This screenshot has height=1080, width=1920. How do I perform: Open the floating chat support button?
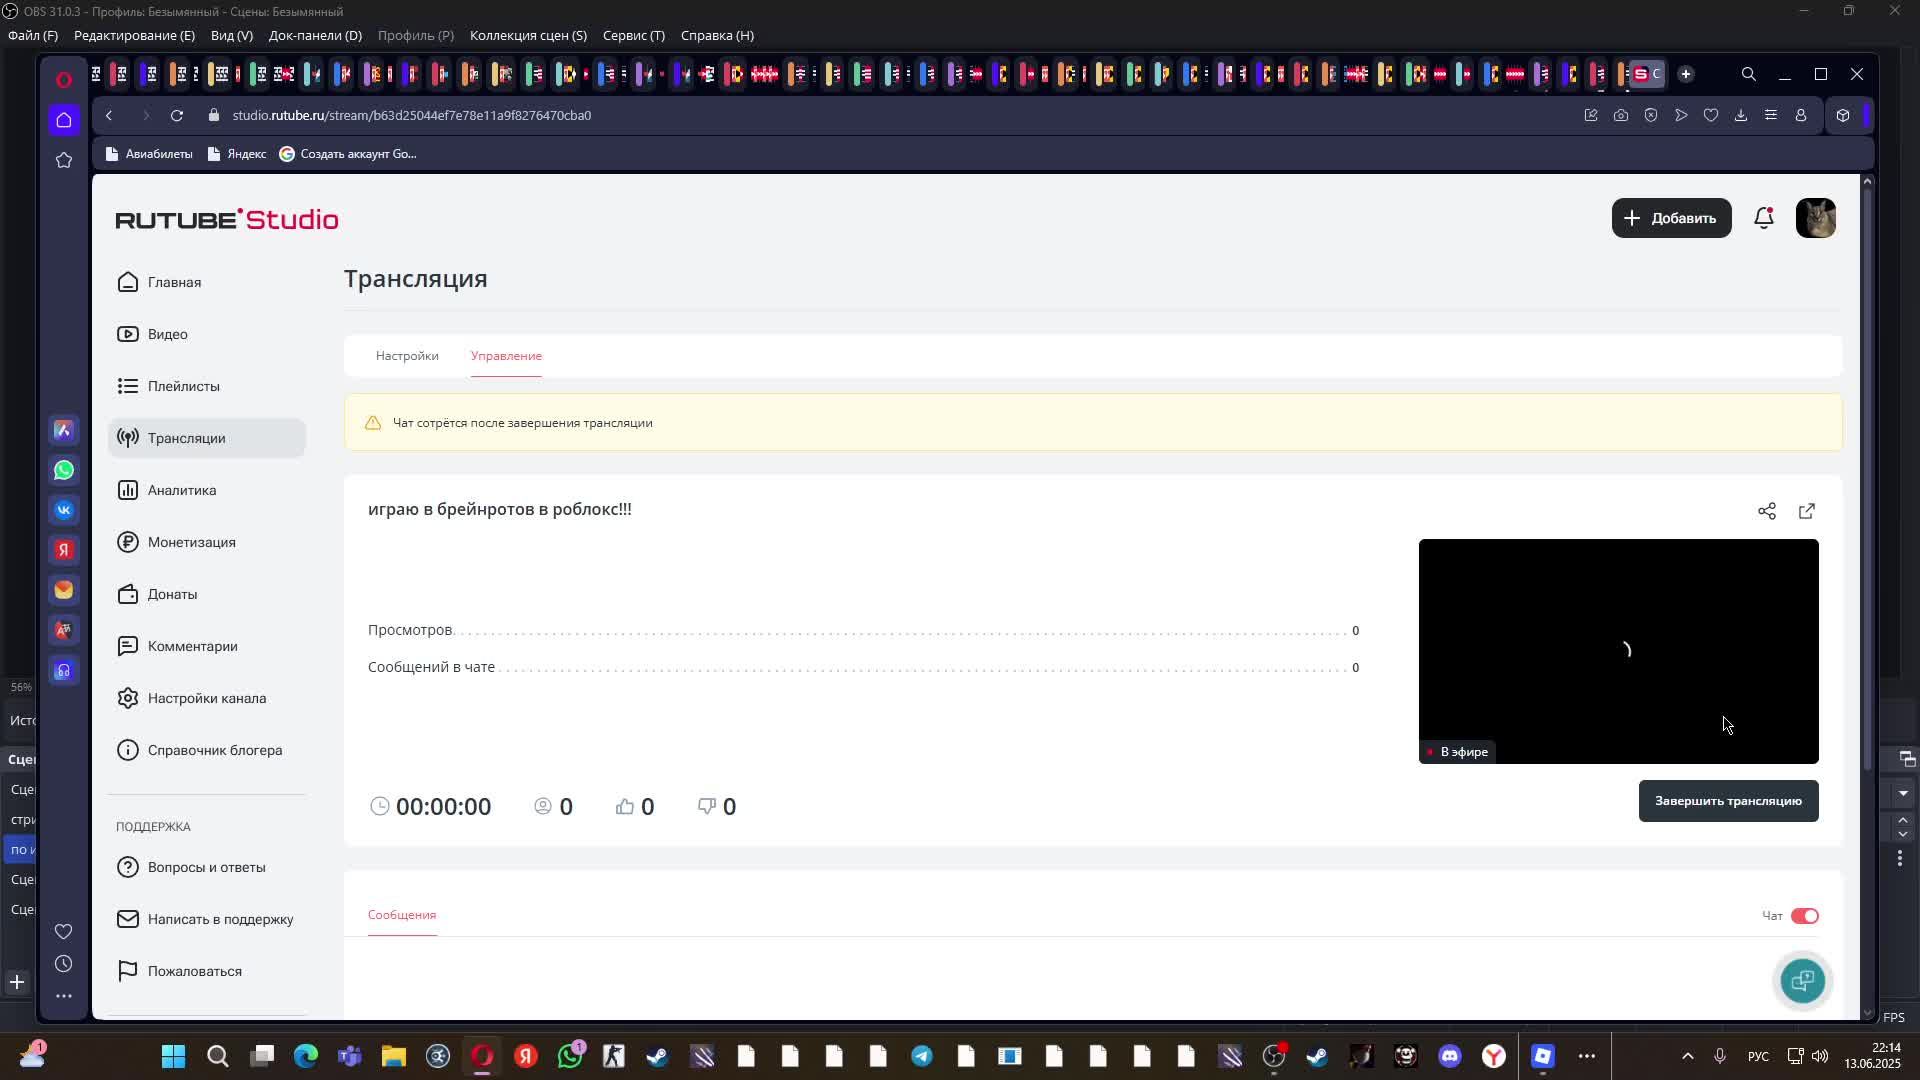tap(1803, 981)
